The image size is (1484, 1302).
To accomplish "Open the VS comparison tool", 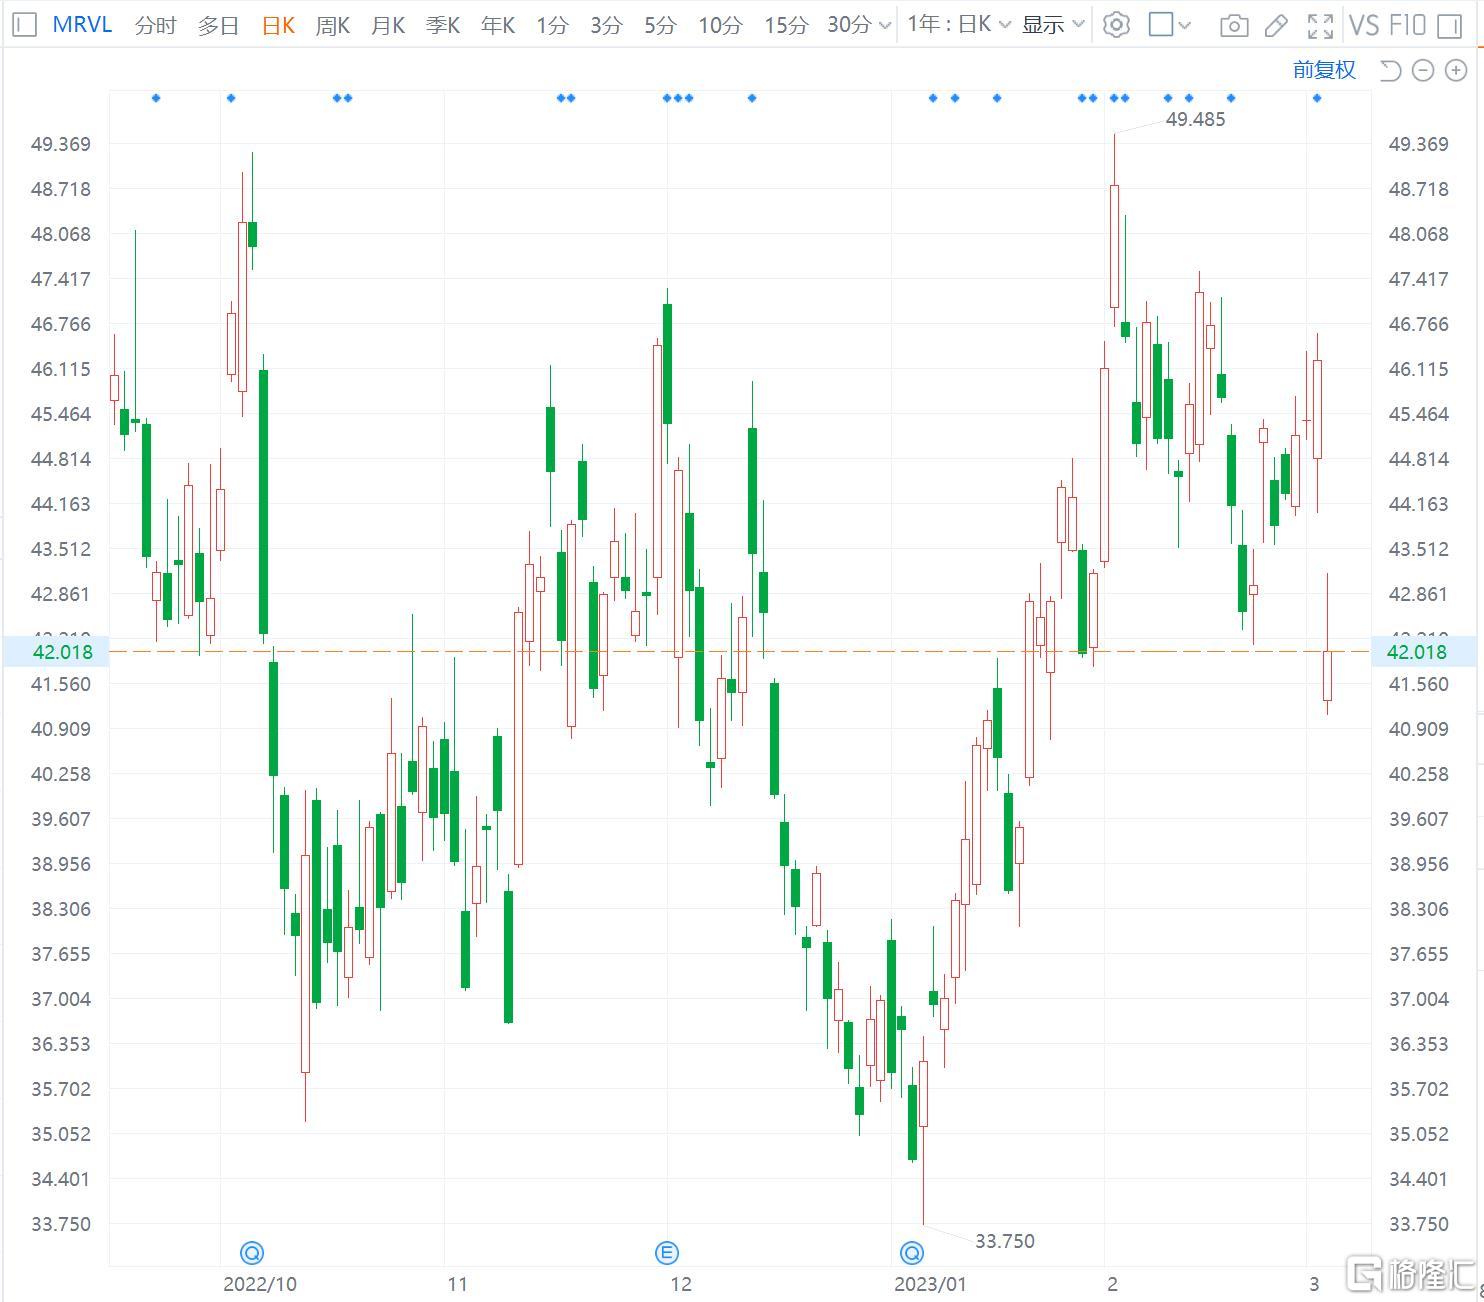I will point(1364,25).
